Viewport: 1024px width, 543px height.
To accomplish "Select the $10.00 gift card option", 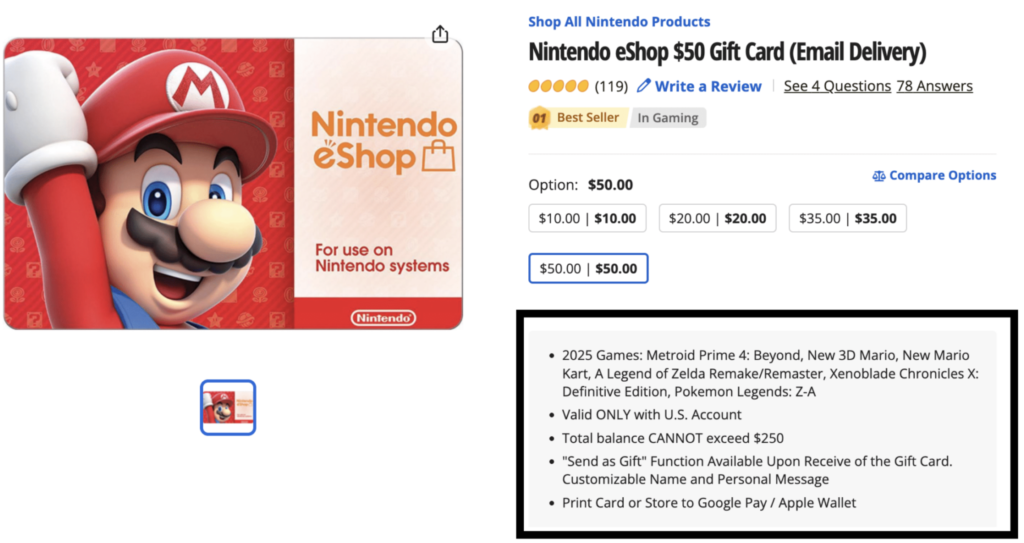I will (588, 218).
